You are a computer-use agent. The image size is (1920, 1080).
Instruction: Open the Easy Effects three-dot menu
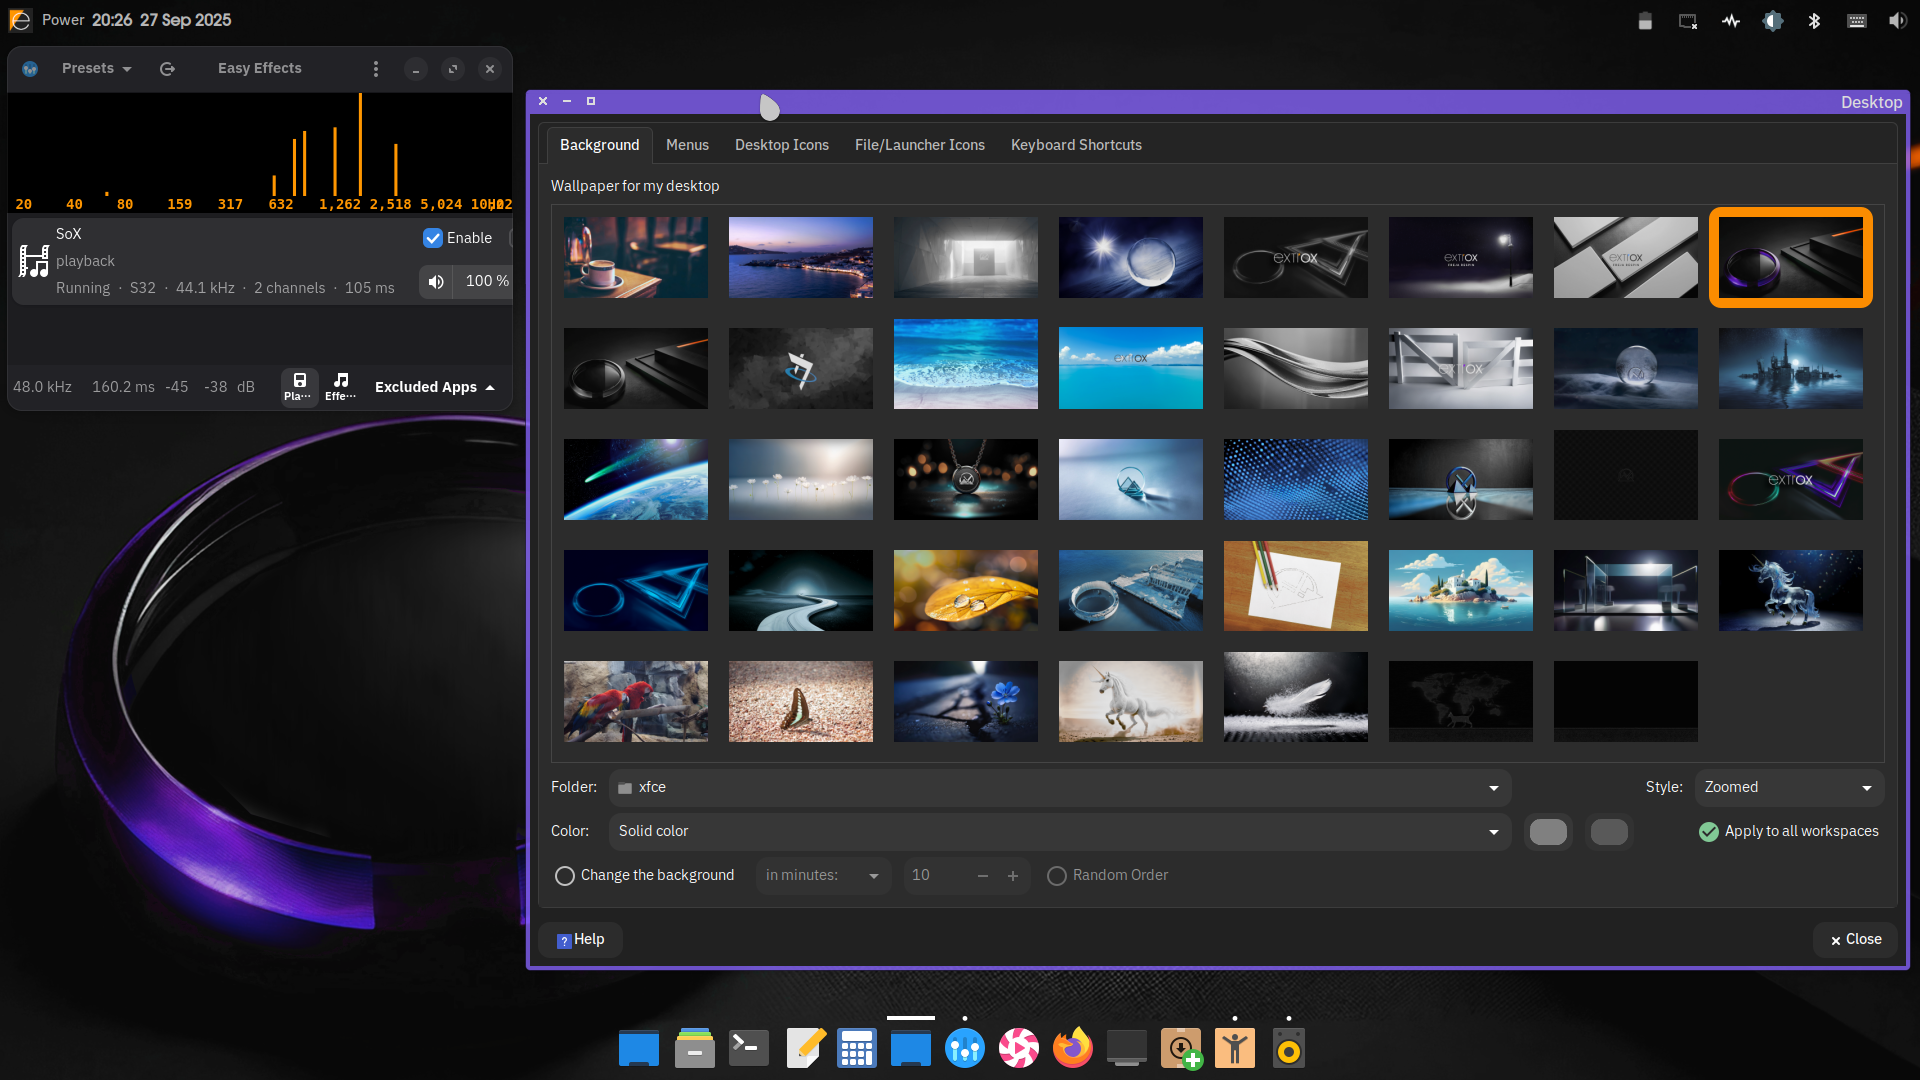tap(376, 69)
